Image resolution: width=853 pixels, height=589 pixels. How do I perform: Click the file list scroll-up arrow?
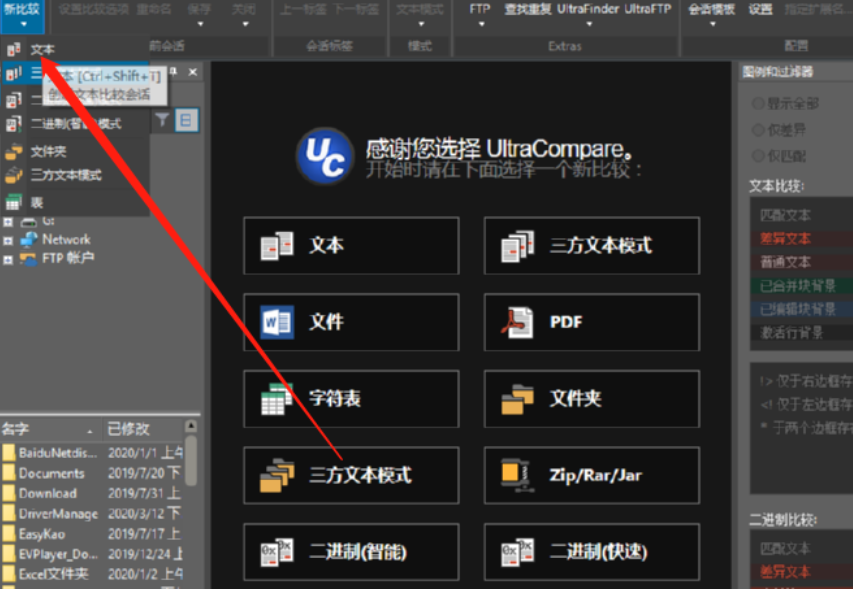tap(191, 426)
